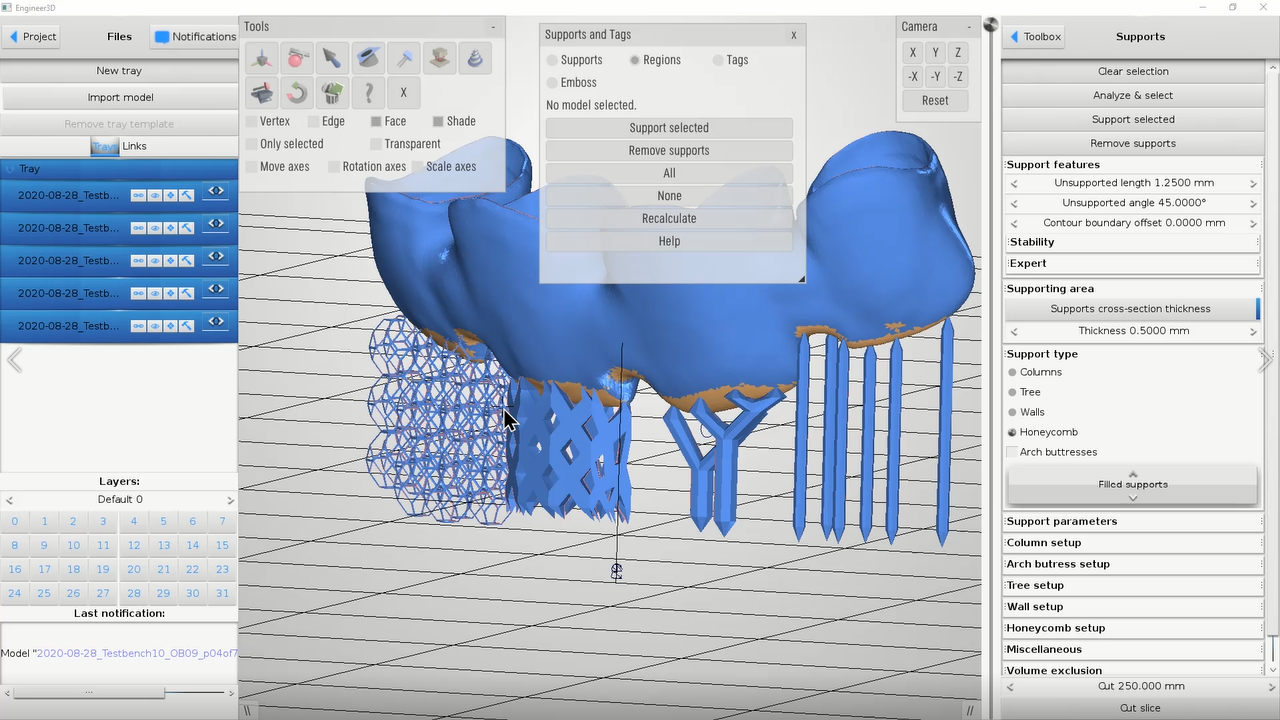
Task: Click the question mark help tool icon
Action: click(x=368, y=93)
